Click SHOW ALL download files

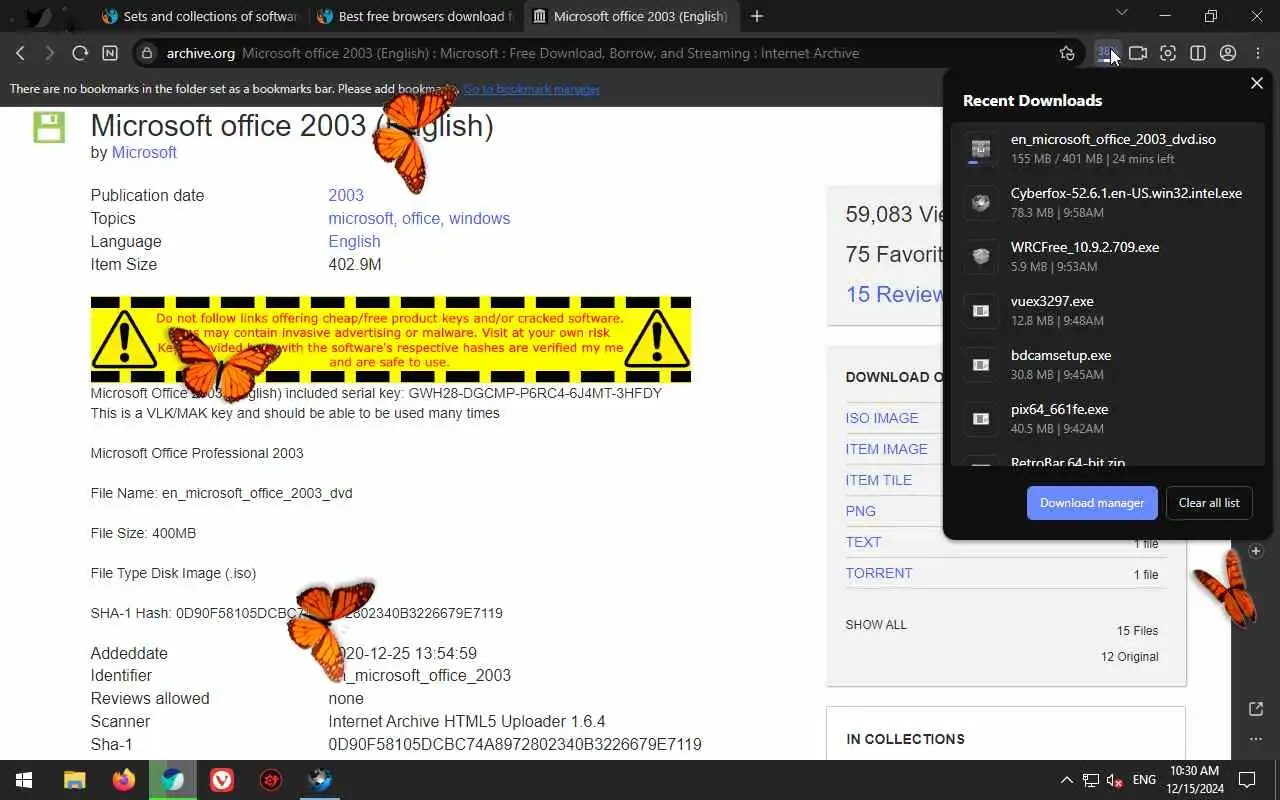coord(876,624)
